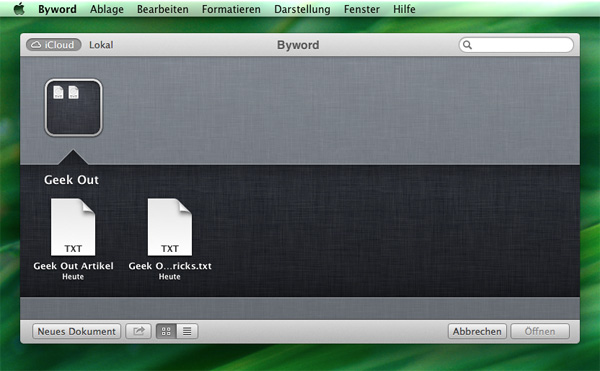Open the Darstellung menu
The height and width of the screenshot is (371, 600).
tap(302, 9)
